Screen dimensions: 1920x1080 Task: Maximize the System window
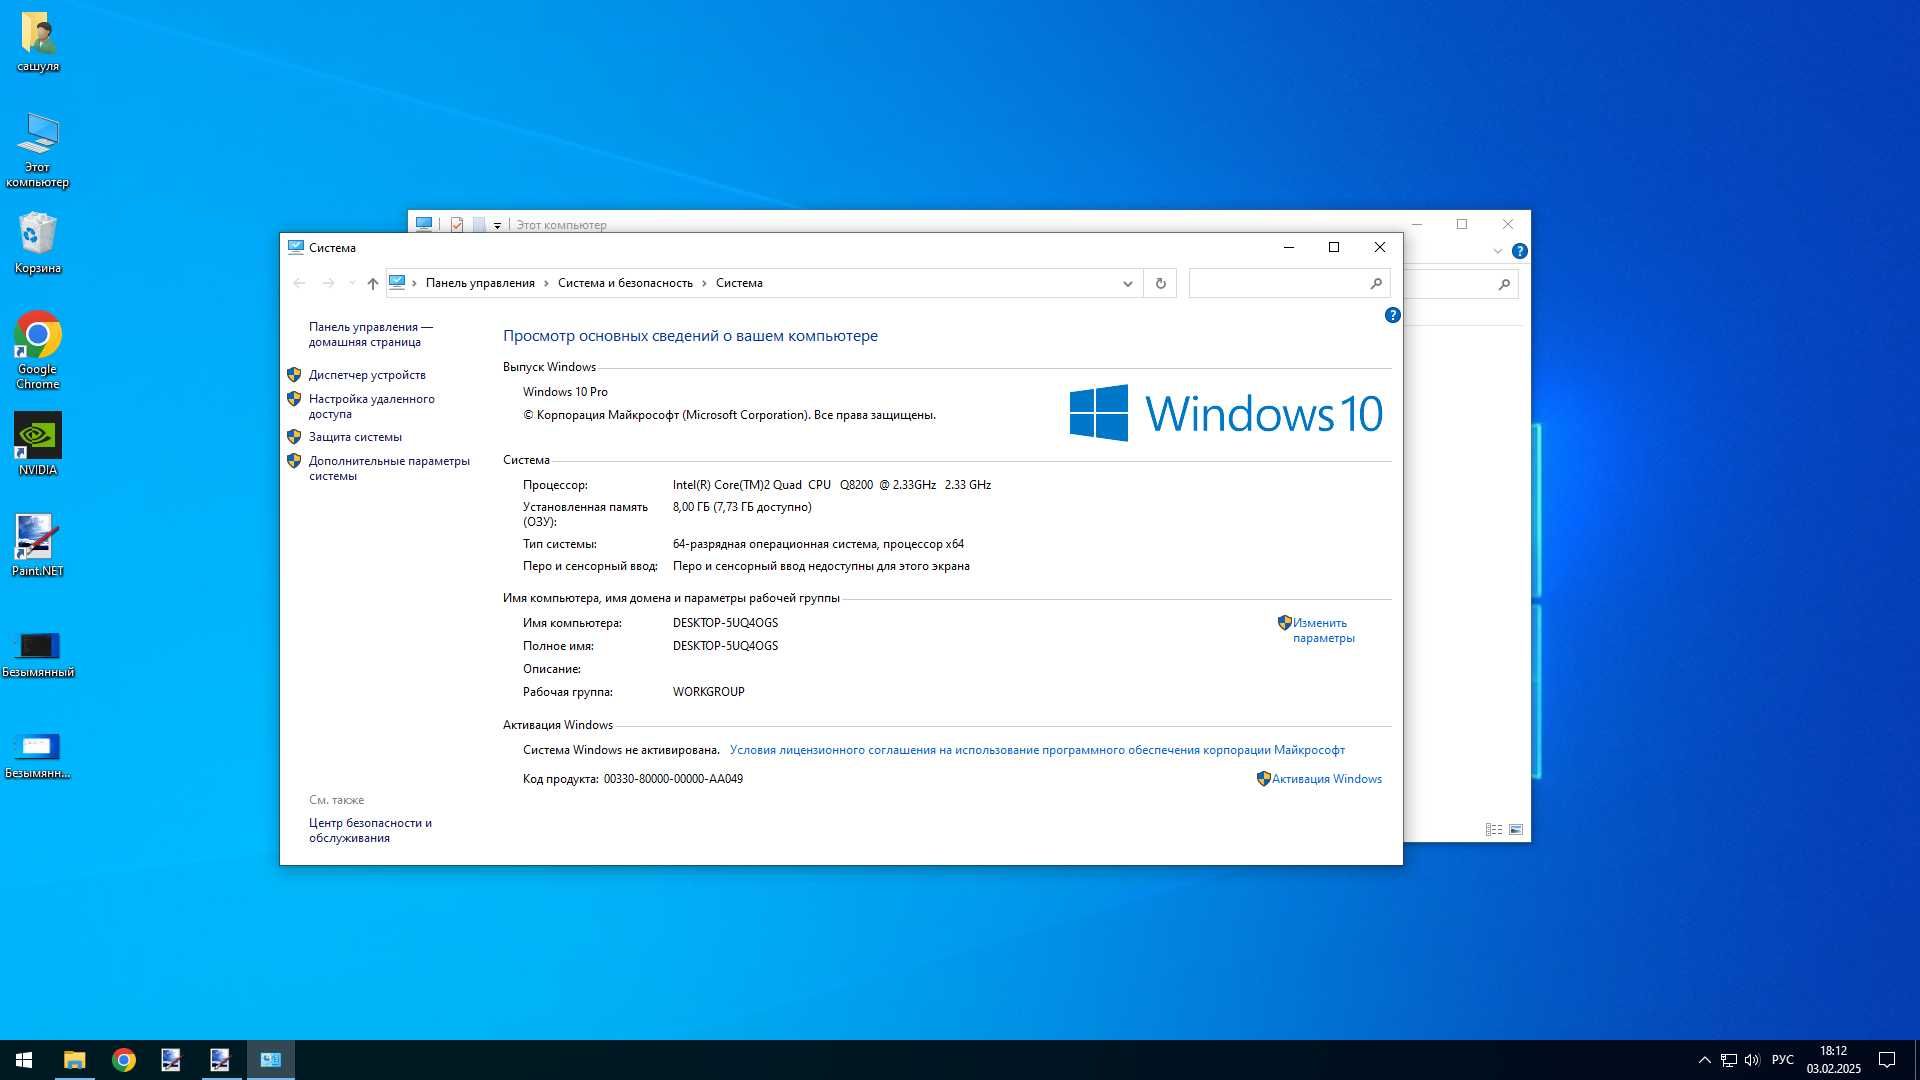[1333, 247]
